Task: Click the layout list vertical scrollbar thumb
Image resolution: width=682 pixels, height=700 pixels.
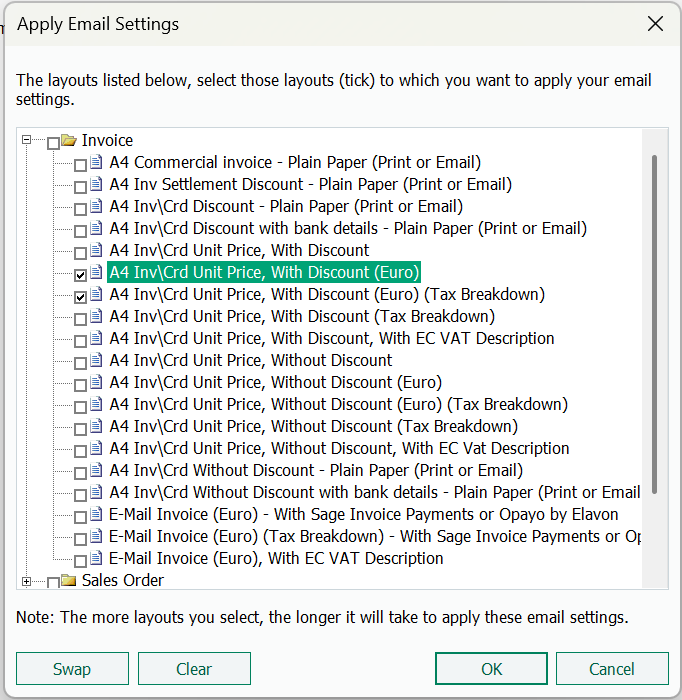Action: [x=654, y=324]
